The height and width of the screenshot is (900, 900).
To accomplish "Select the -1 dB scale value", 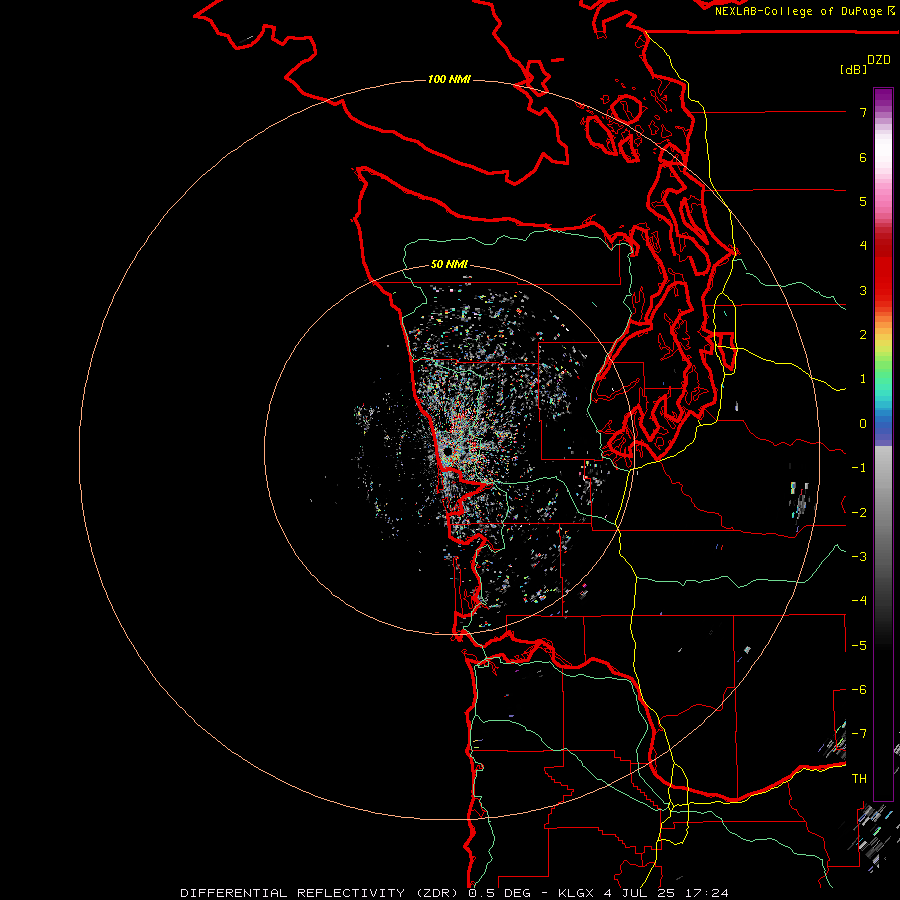I will tap(859, 468).
